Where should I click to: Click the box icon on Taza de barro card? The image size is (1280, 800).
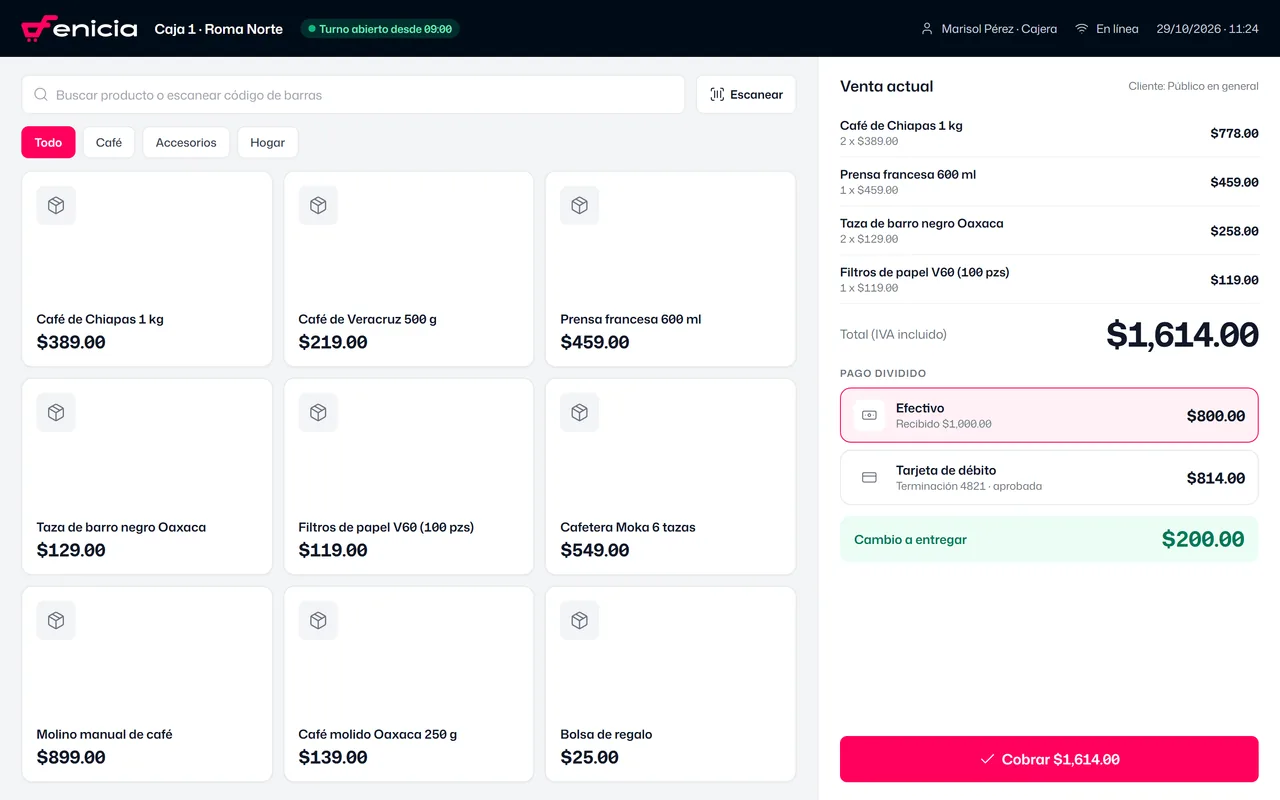(56, 412)
